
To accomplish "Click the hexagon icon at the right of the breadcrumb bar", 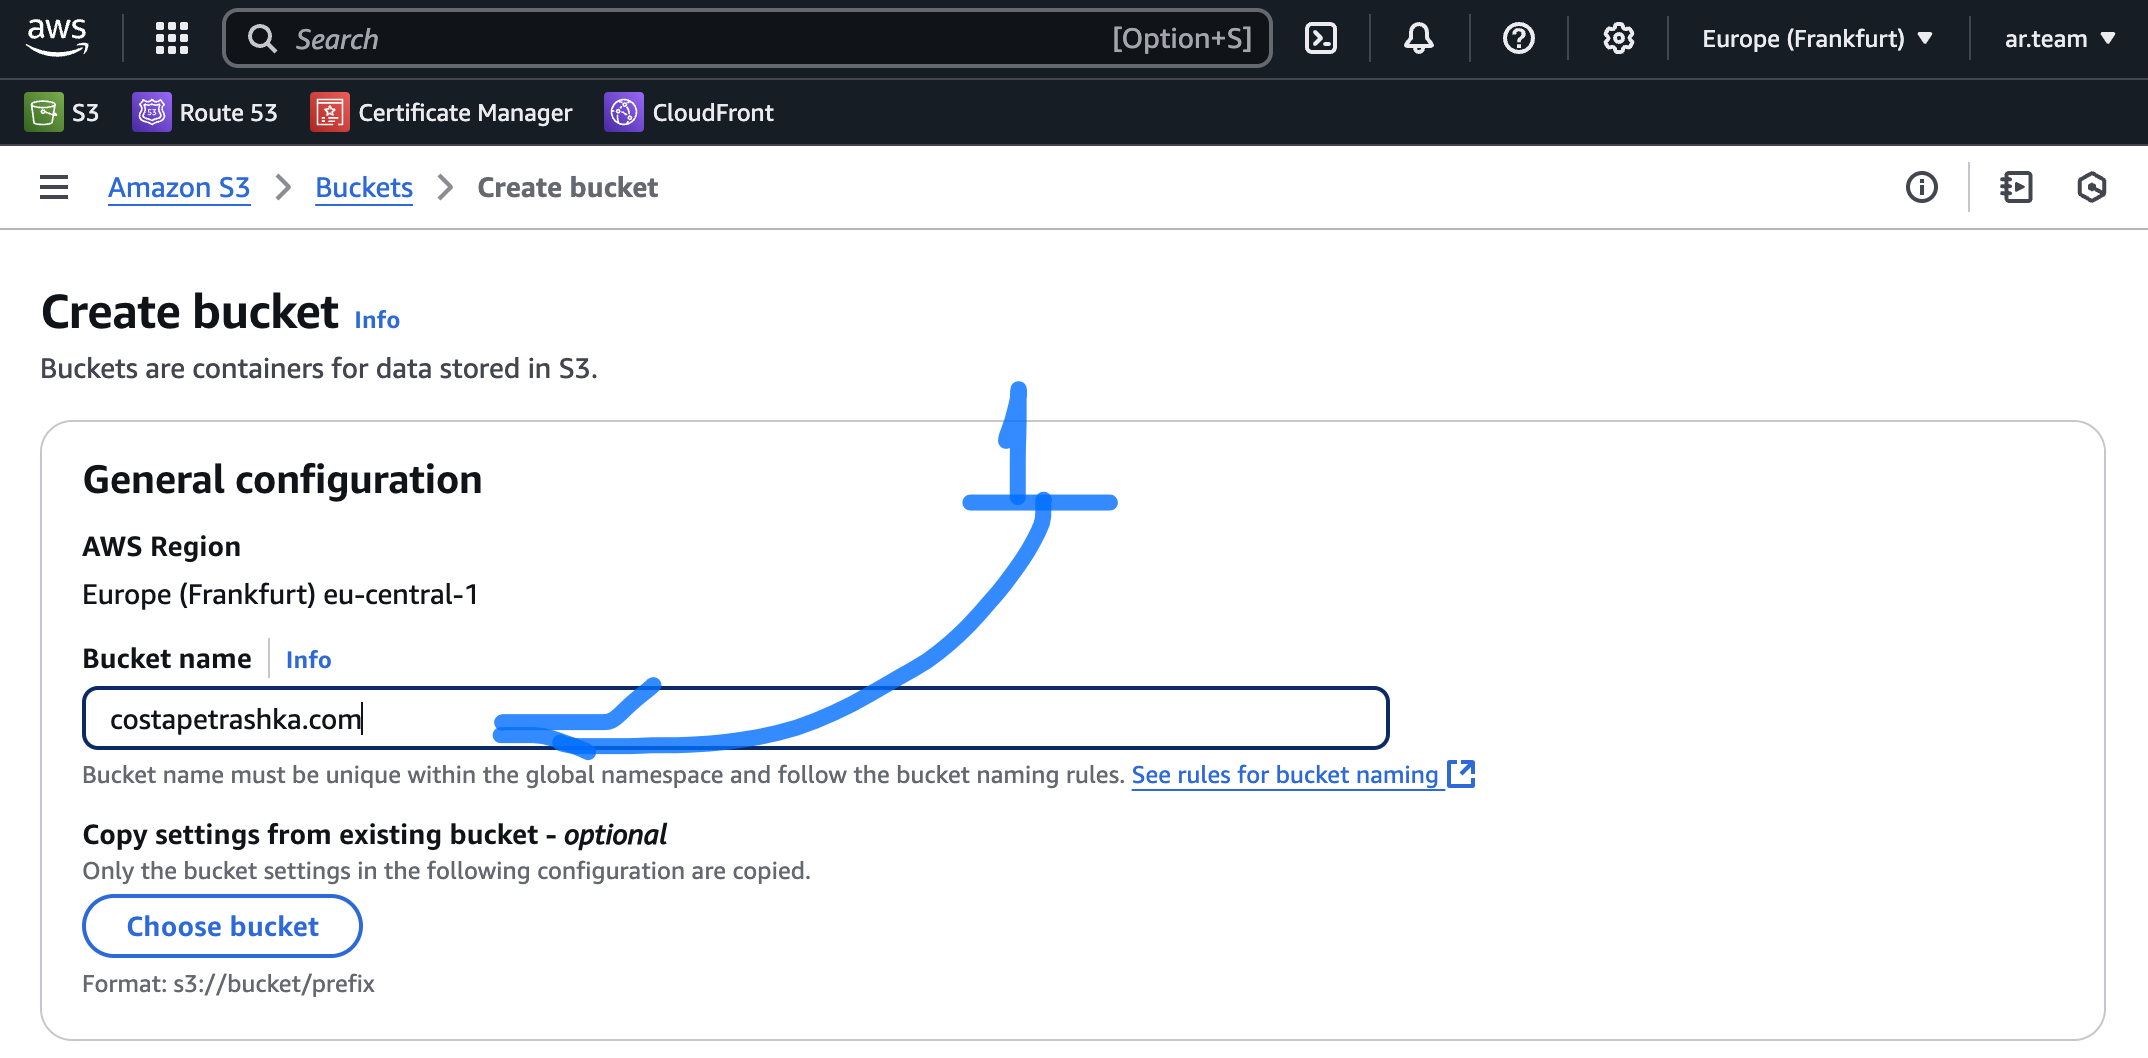I will point(2091,187).
